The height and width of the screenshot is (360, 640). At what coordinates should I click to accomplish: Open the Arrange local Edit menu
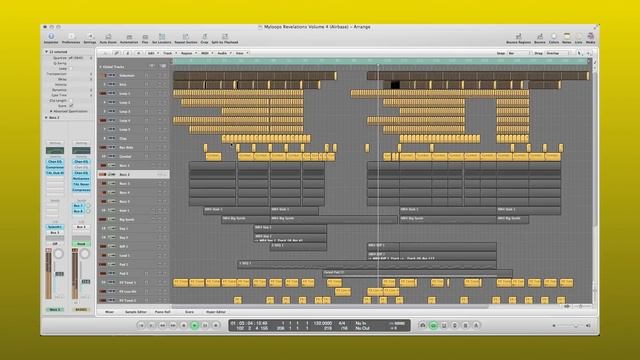point(152,53)
